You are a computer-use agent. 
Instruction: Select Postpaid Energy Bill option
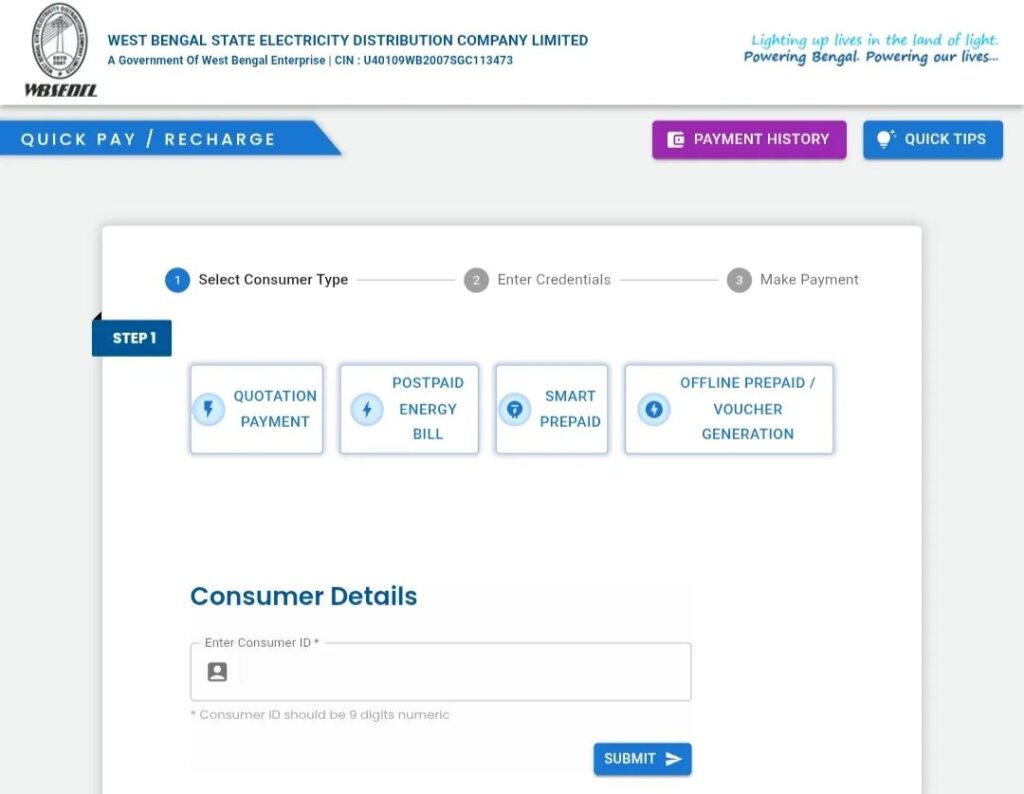coord(409,409)
